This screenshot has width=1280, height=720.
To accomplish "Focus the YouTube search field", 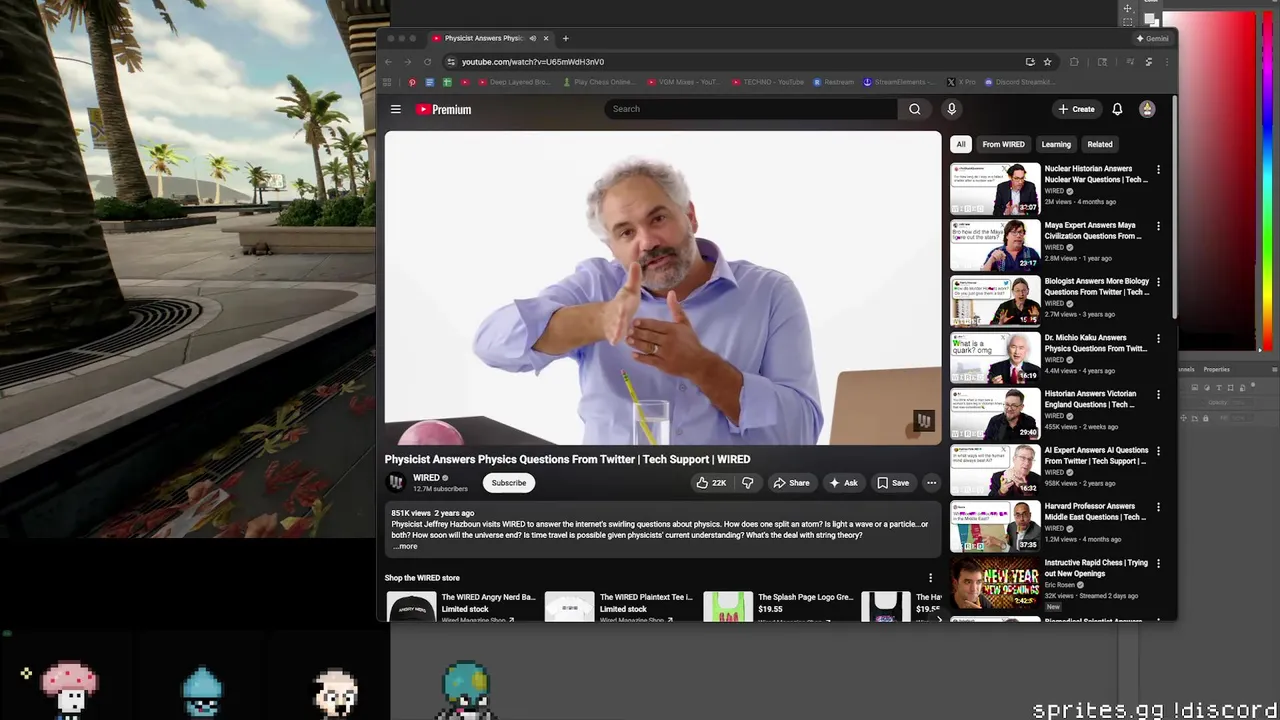I will (750, 109).
